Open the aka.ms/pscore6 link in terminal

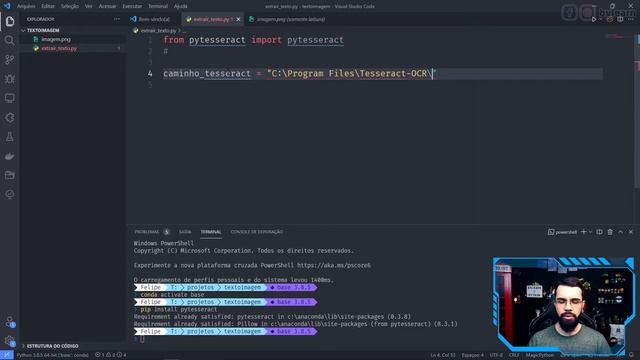(x=334, y=265)
